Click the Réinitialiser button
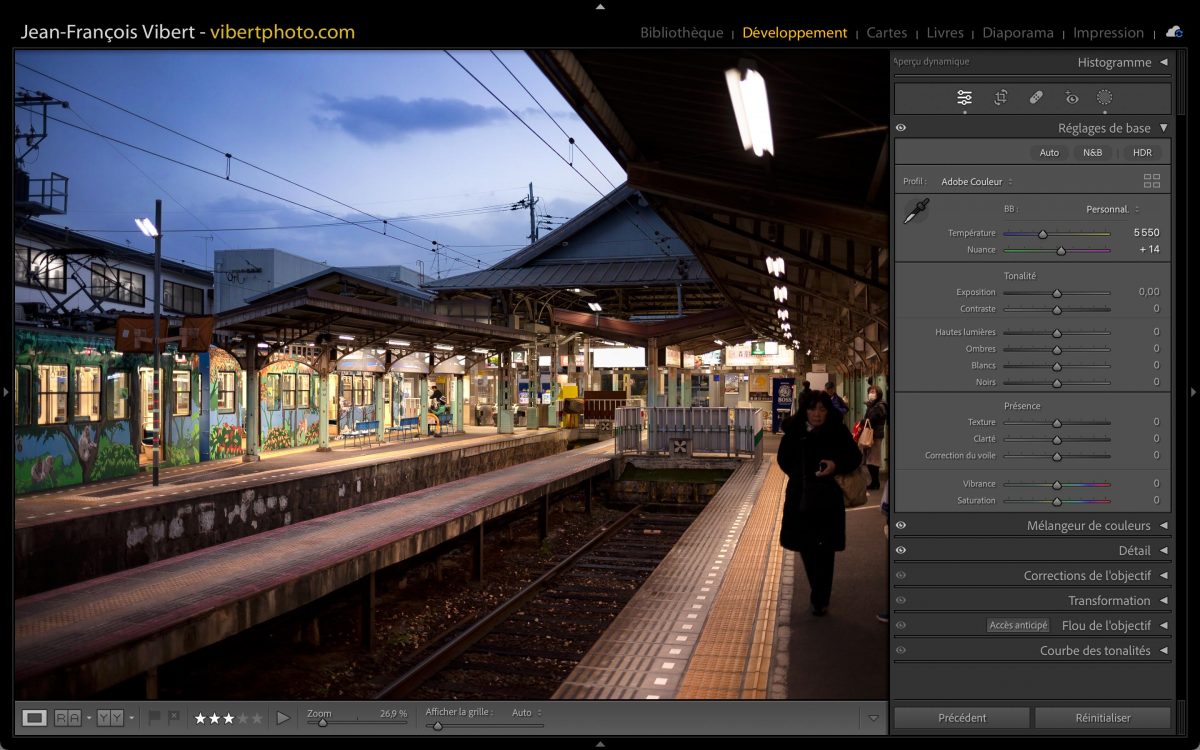This screenshot has width=1200, height=750. tap(1102, 718)
